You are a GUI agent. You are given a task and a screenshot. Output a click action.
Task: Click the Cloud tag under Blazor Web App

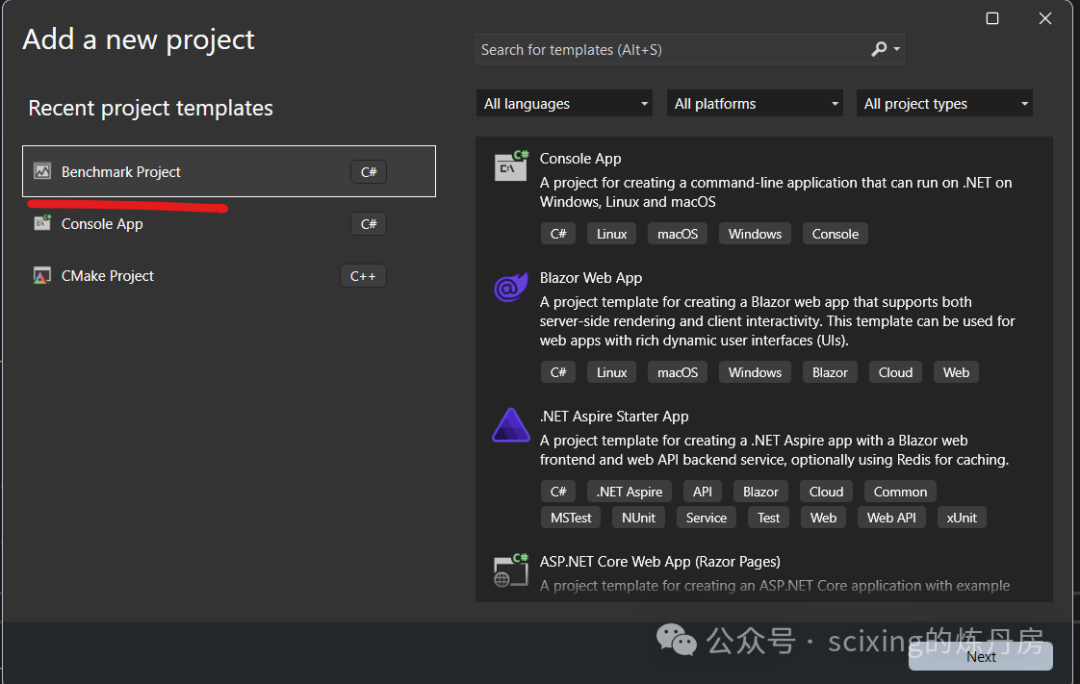[x=895, y=372]
